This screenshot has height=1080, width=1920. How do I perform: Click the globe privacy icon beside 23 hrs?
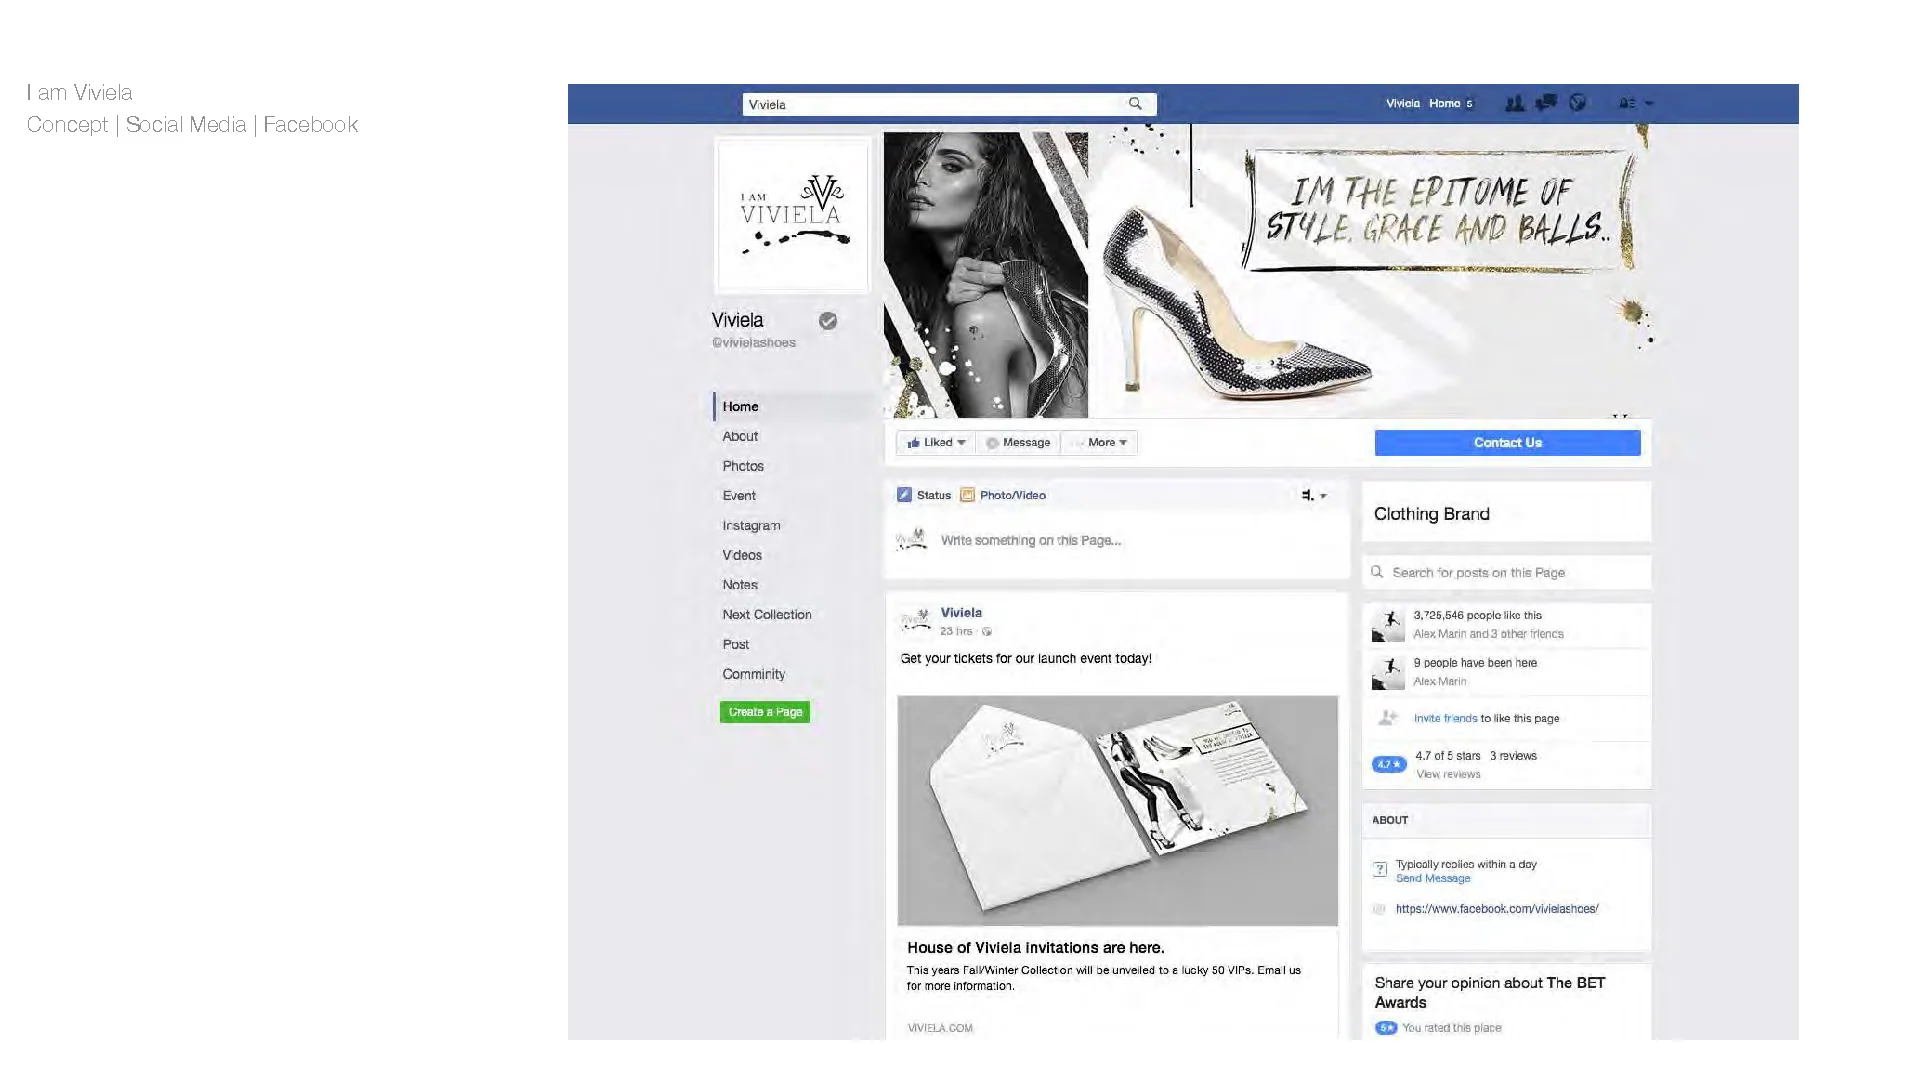[986, 632]
